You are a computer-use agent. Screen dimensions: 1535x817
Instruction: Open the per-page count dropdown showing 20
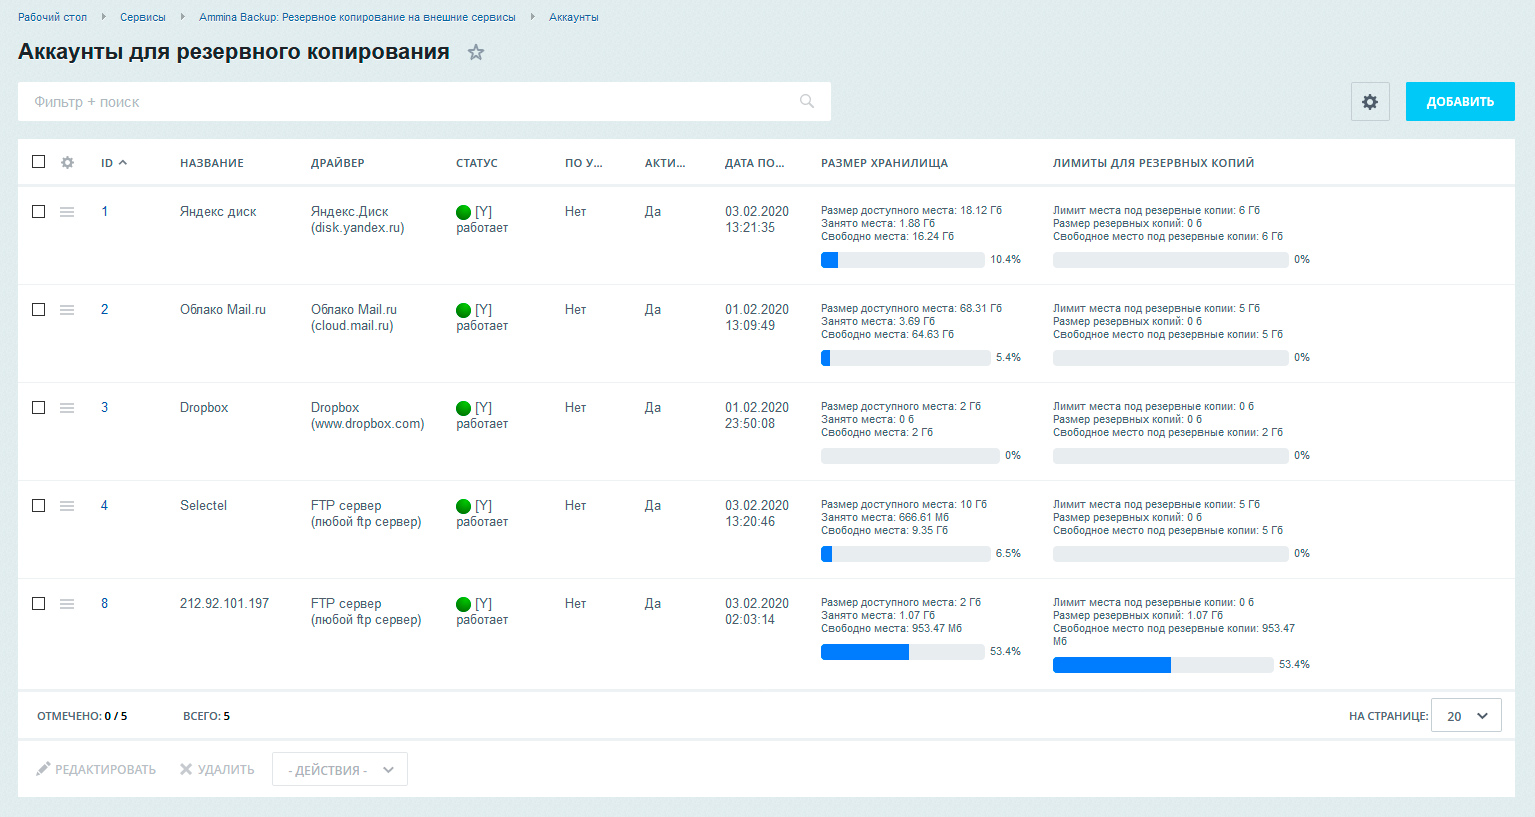(1466, 716)
